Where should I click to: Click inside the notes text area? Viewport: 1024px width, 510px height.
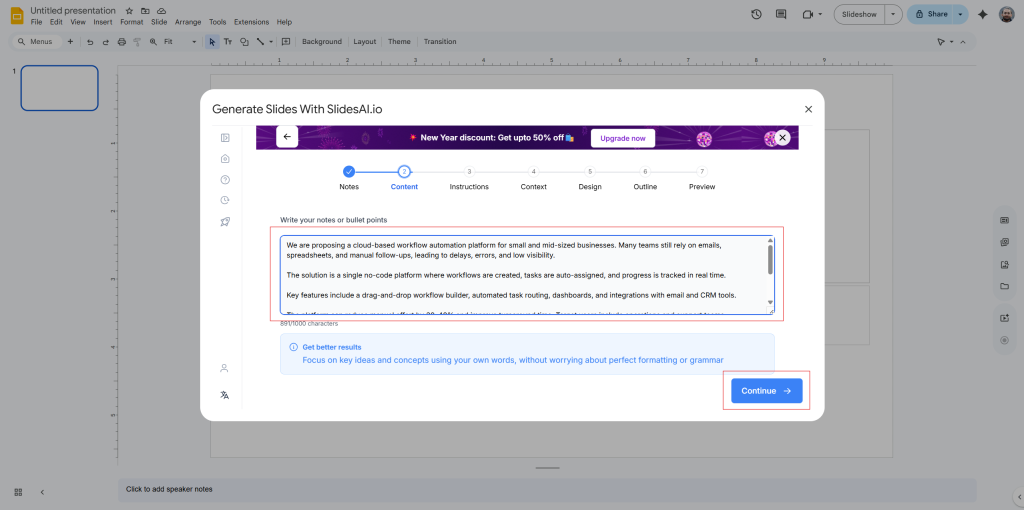pyautogui.click(x=520, y=275)
